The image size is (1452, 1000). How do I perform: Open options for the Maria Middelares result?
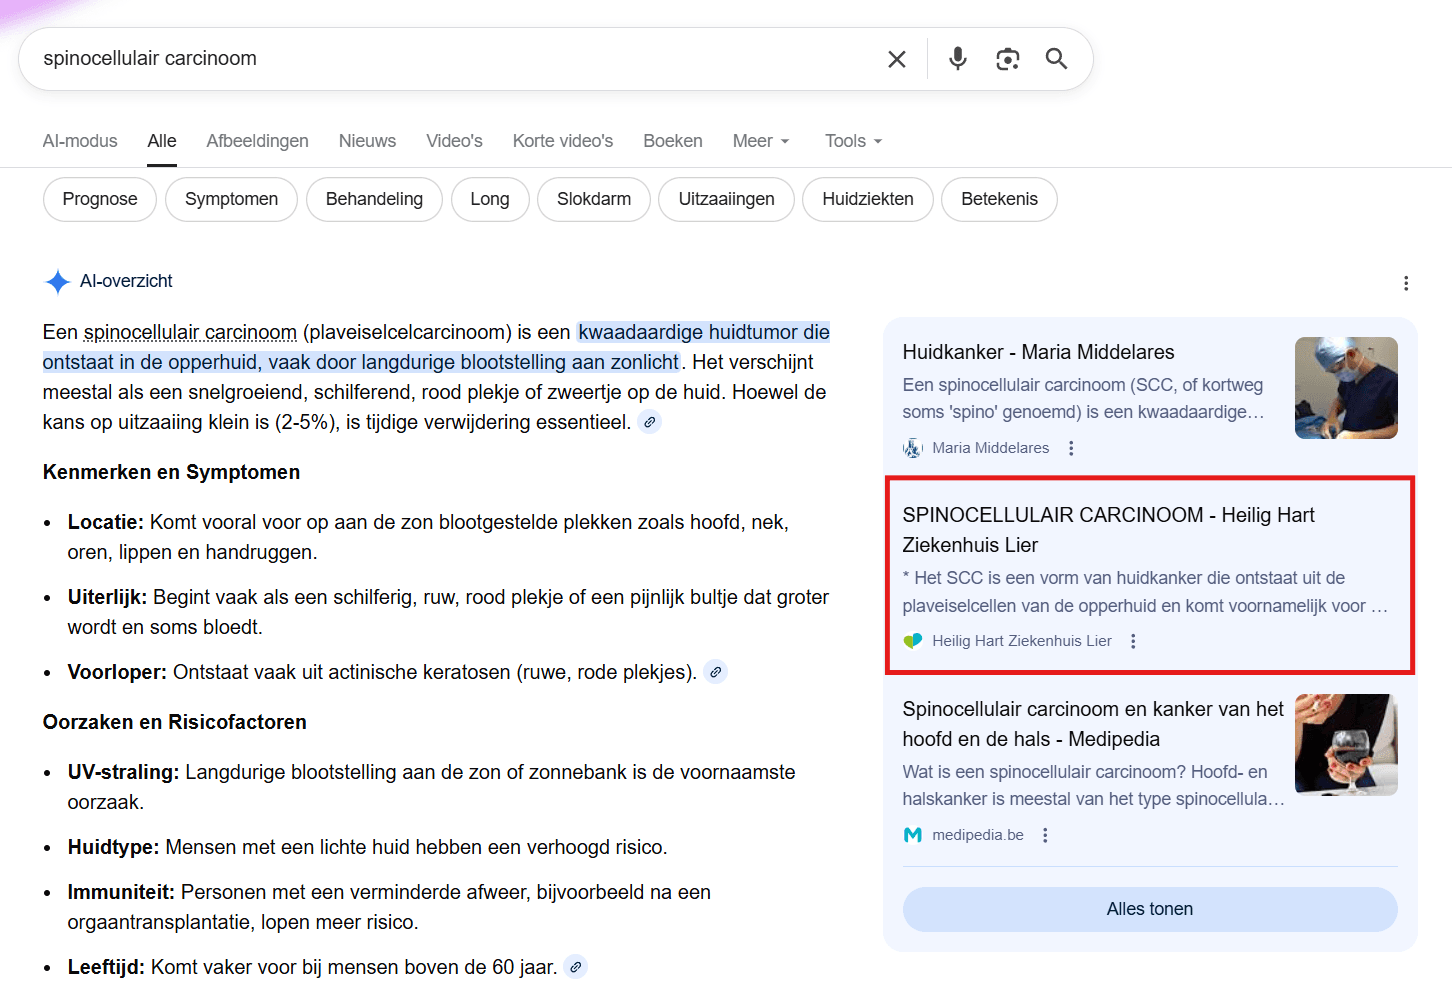tap(1071, 448)
